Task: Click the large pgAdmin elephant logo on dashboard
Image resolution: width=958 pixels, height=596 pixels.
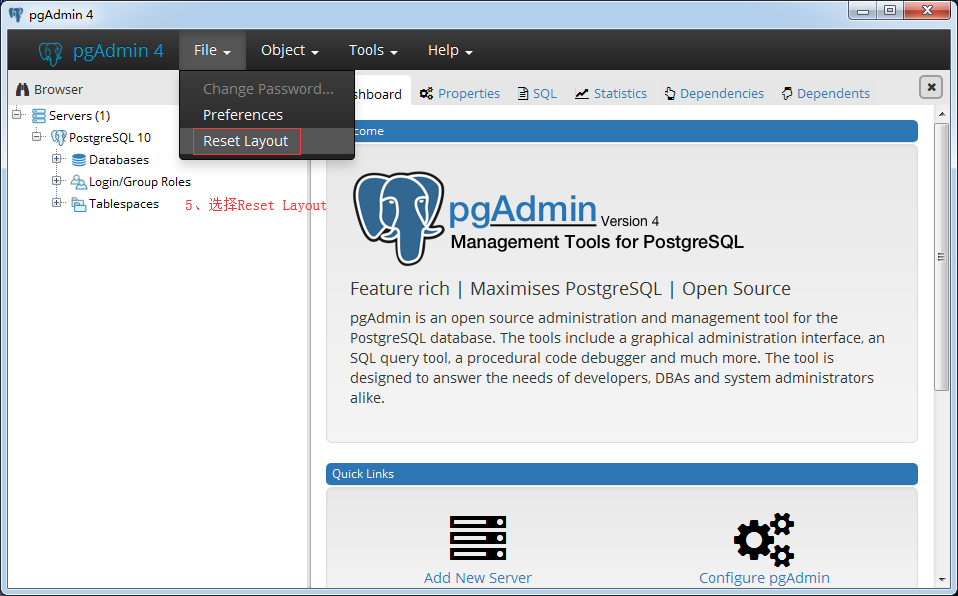Action: click(398, 218)
